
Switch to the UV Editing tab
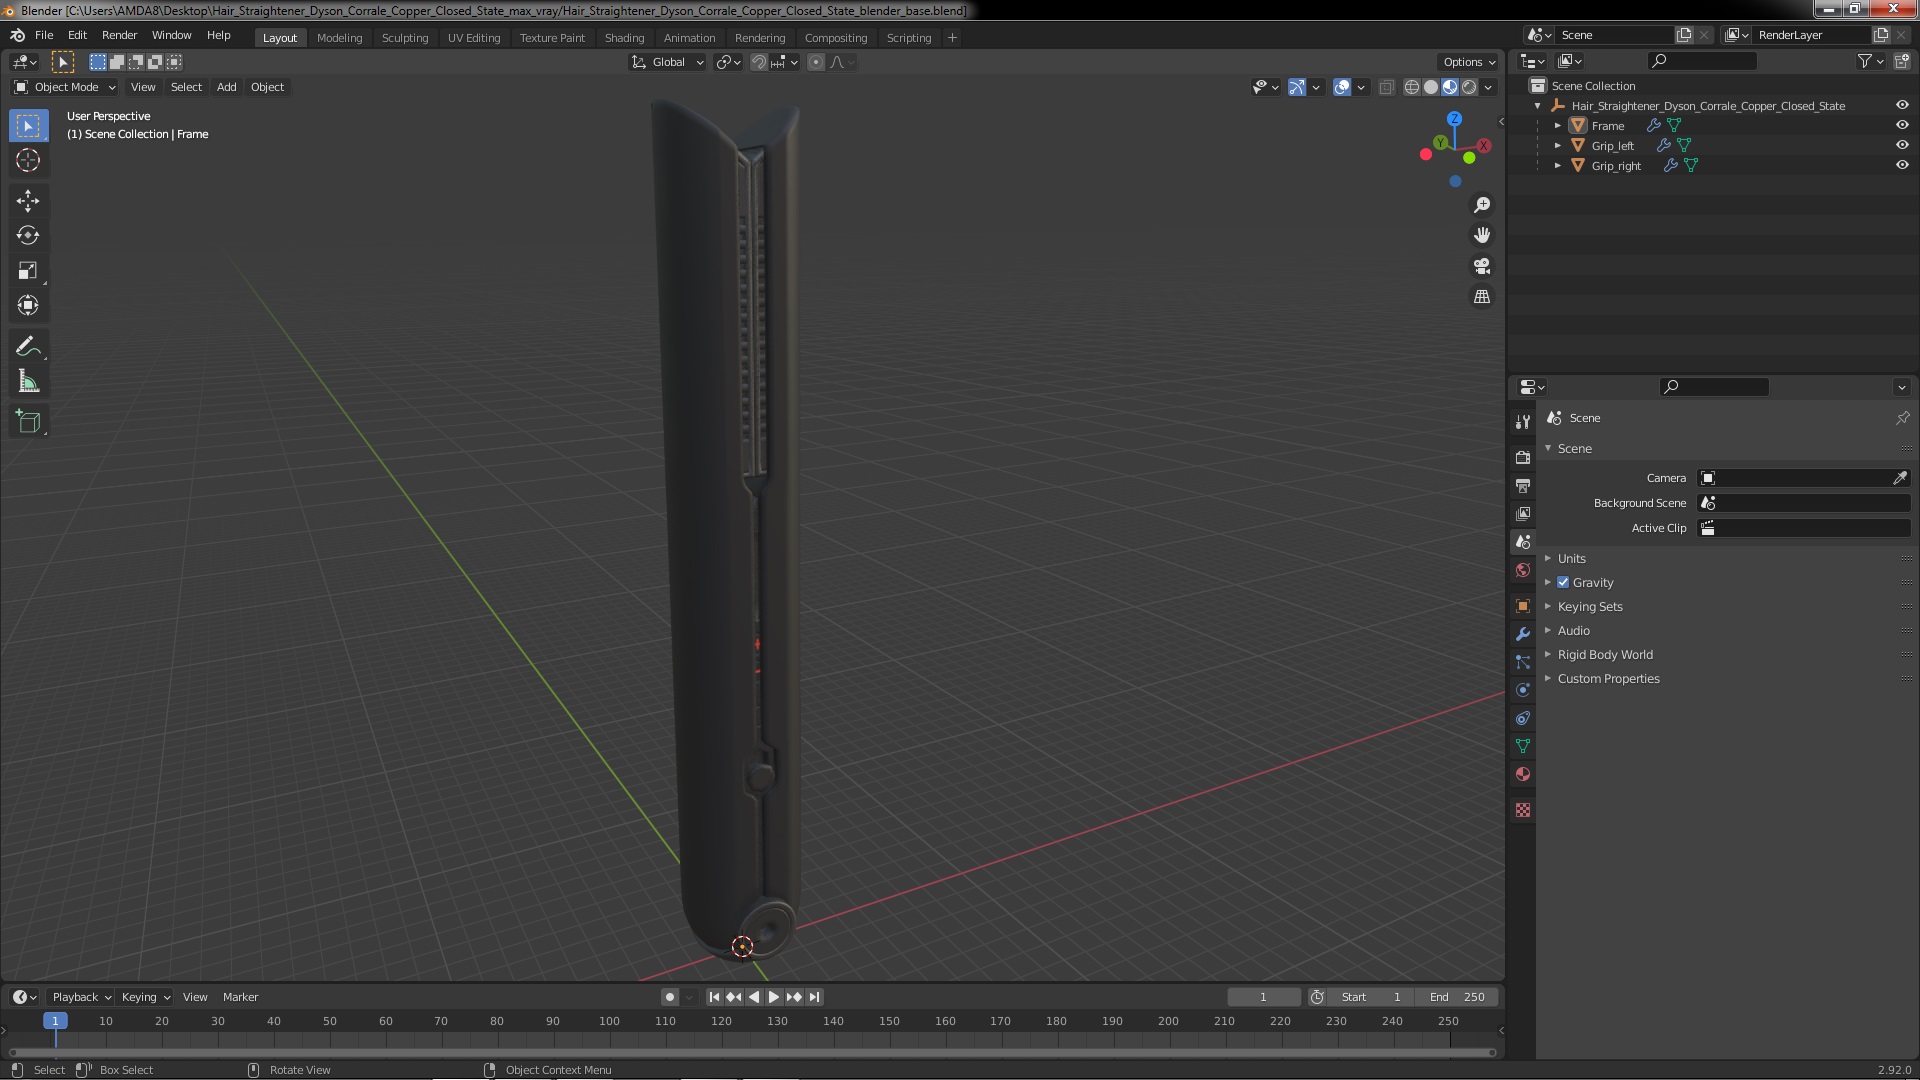pos(473,38)
